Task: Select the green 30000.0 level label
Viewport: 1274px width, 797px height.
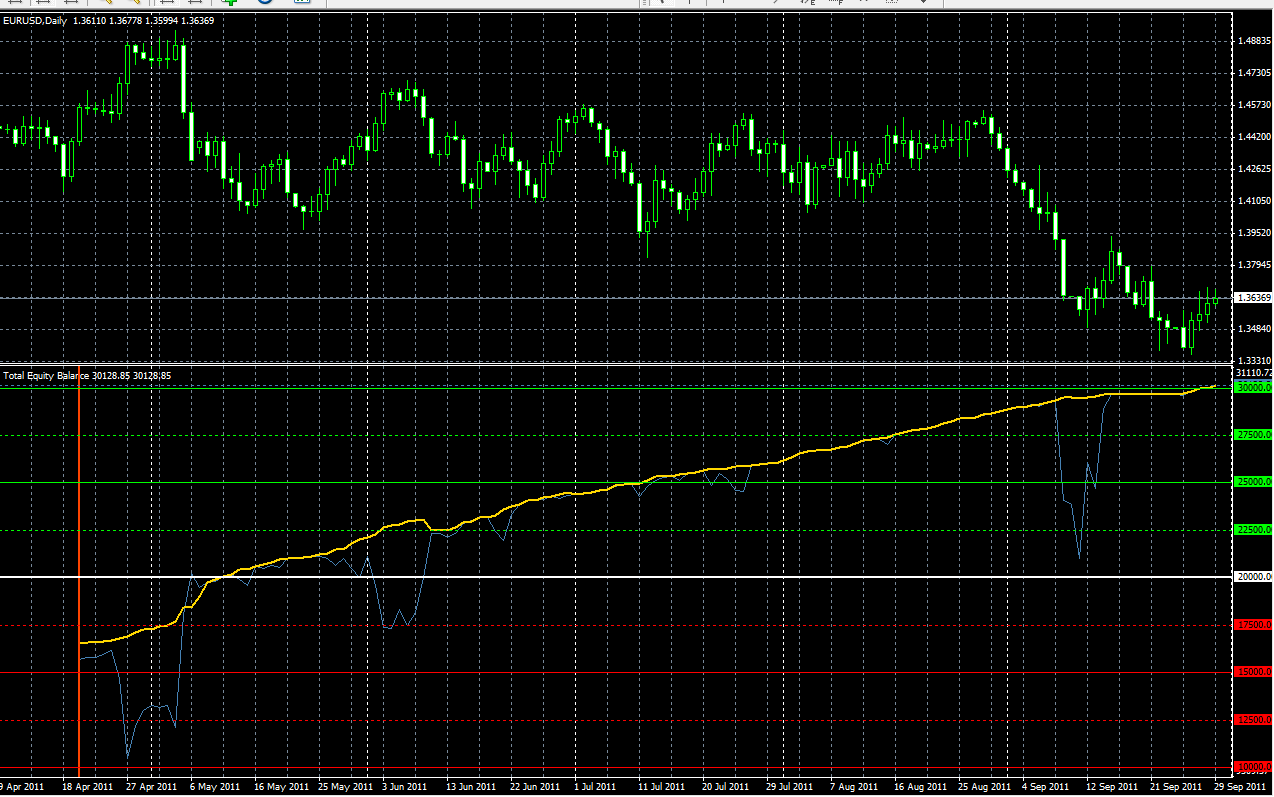Action: click(x=1253, y=387)
